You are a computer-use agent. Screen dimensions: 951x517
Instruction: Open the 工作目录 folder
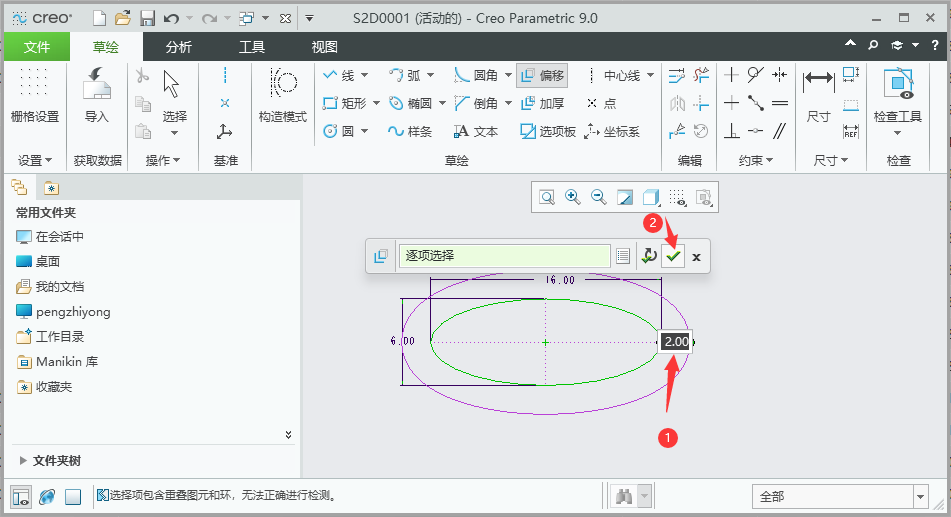point(50,336)
